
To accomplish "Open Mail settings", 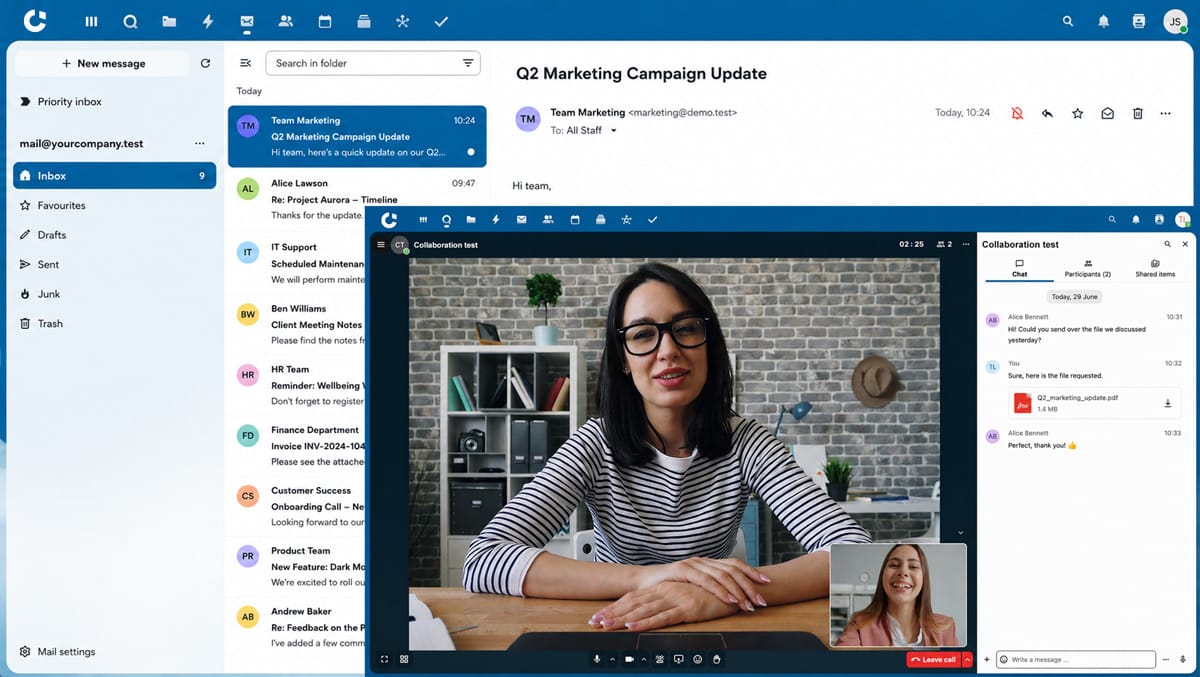I will (x=58, y=652).
